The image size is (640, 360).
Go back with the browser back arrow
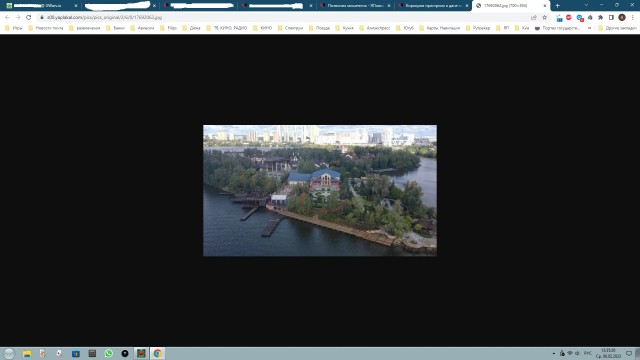[x=7, y=18]
